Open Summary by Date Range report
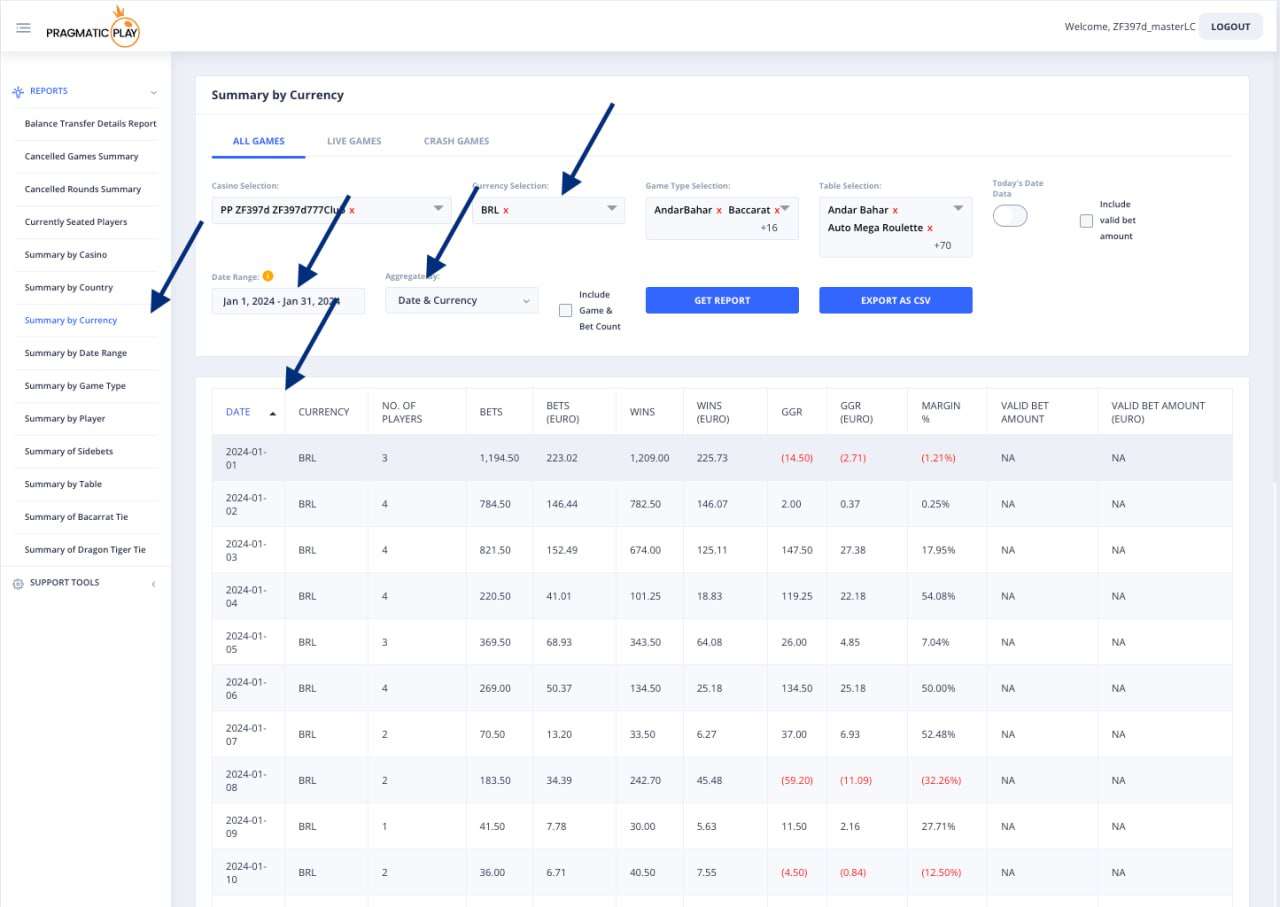The width and height of the screenshot is (1280, 907). click(76, 353)
